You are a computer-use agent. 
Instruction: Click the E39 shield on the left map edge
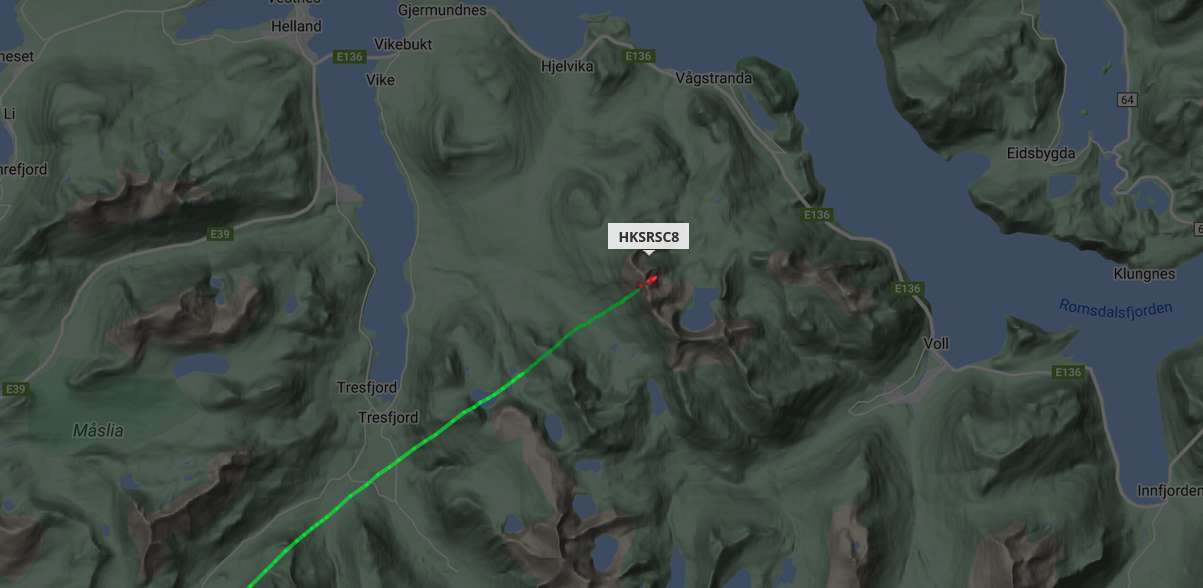coord(14,388)
